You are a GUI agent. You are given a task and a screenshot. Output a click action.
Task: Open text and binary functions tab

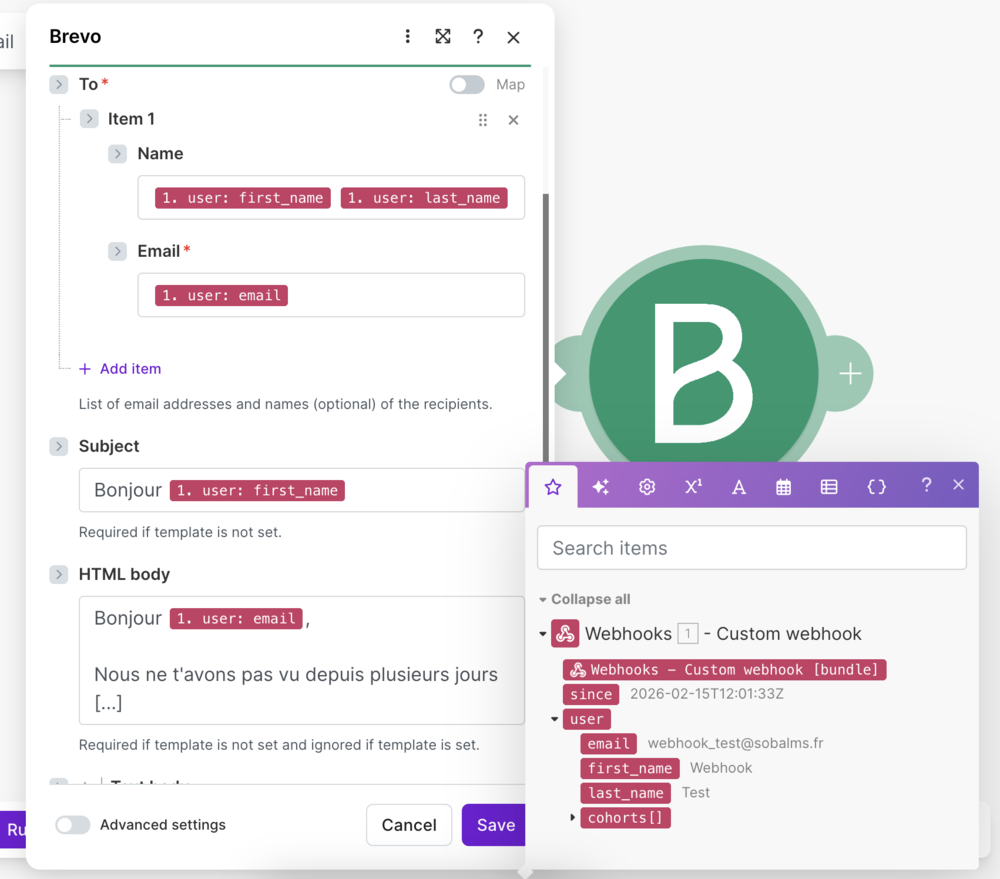(x=739, y=487)
